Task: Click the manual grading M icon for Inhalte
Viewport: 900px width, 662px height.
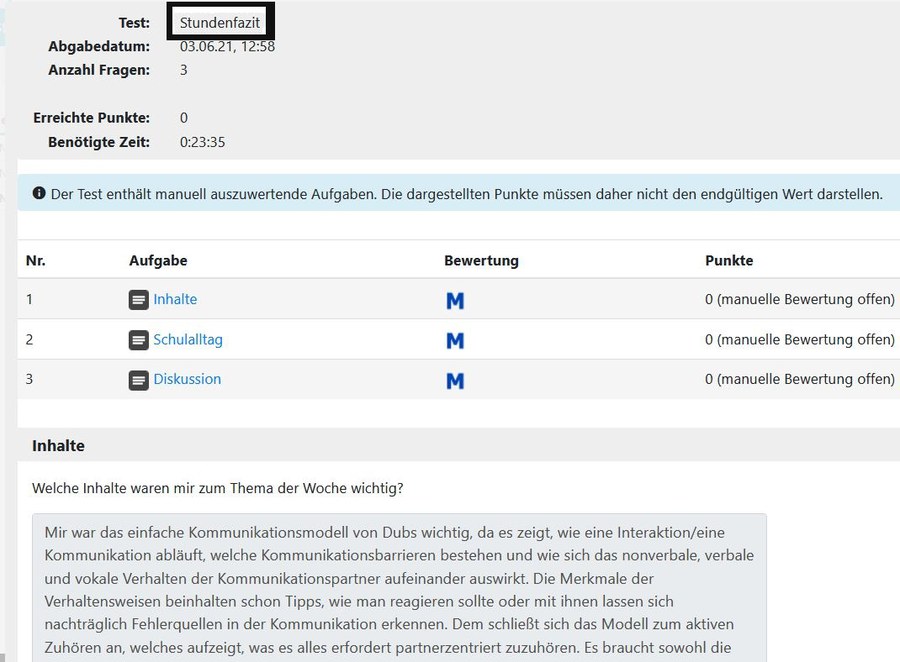Action: [455, 301]
